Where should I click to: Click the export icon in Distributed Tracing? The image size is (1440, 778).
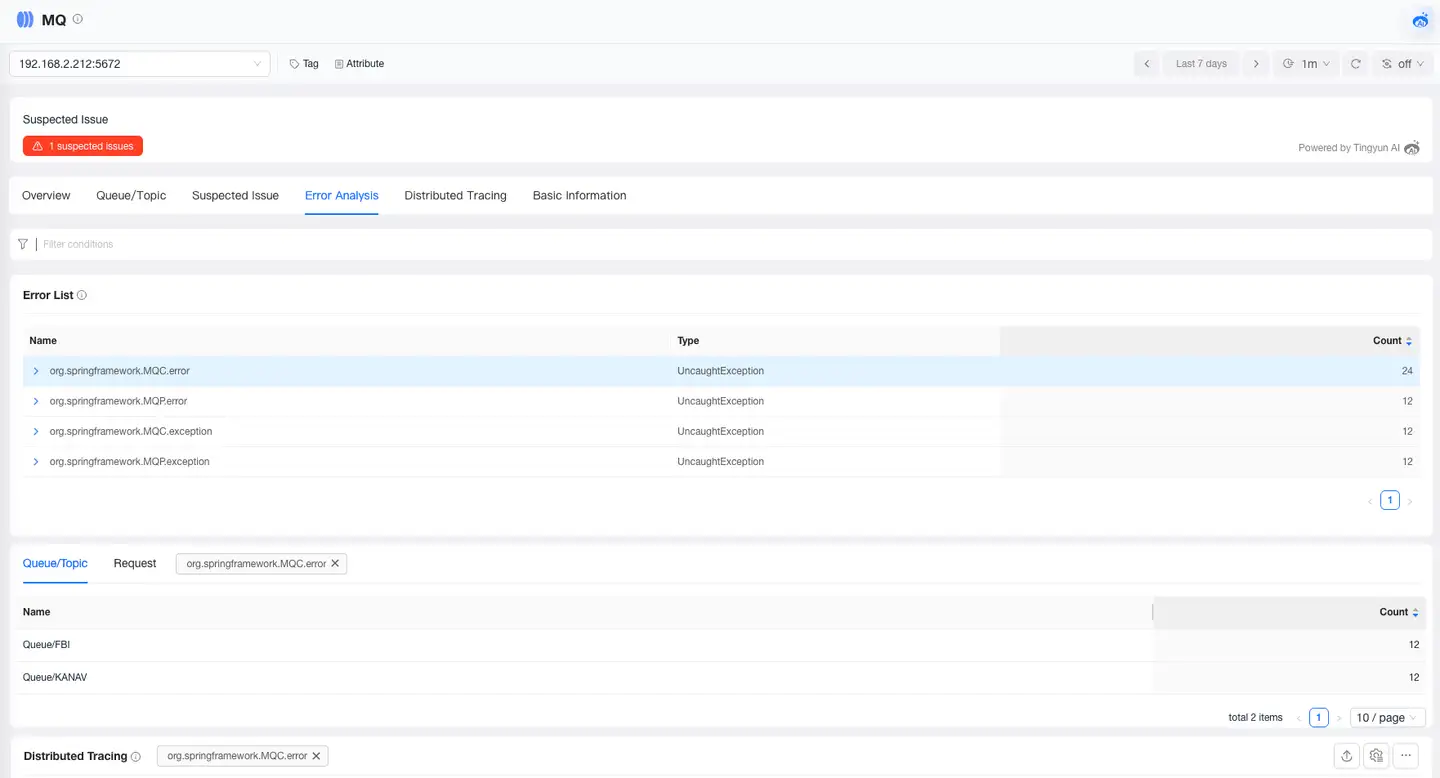[1347, 756]
